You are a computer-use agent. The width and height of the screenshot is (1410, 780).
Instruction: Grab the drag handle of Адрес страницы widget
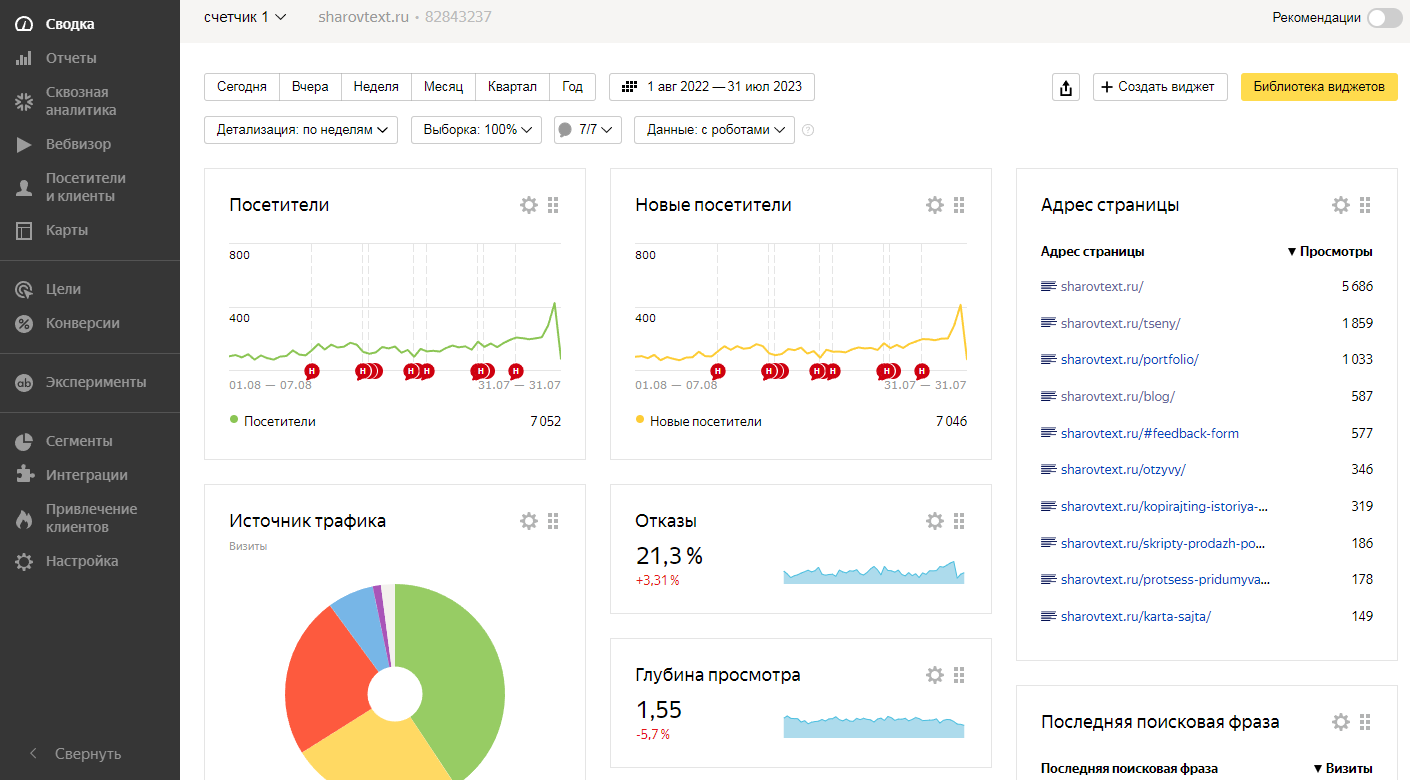1365,205
